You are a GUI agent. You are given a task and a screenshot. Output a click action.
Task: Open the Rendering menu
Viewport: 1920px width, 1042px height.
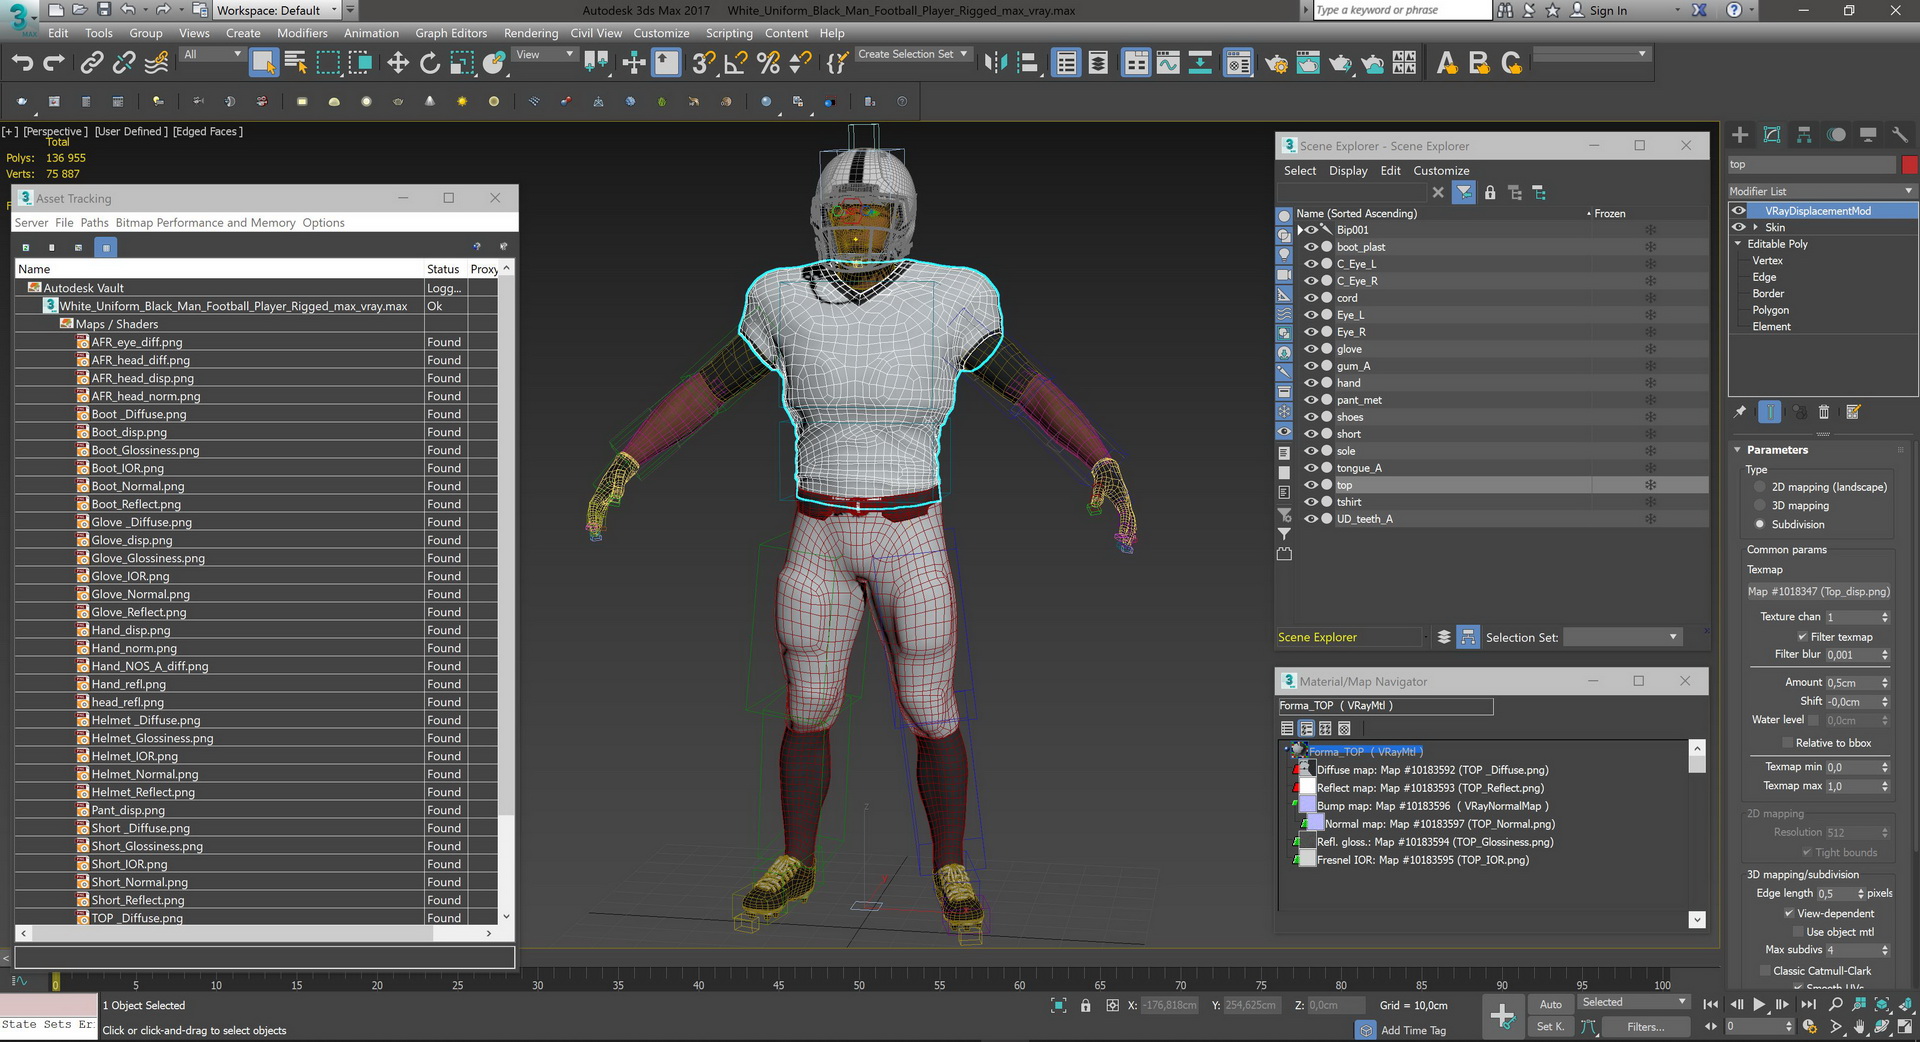click(531, 33)
